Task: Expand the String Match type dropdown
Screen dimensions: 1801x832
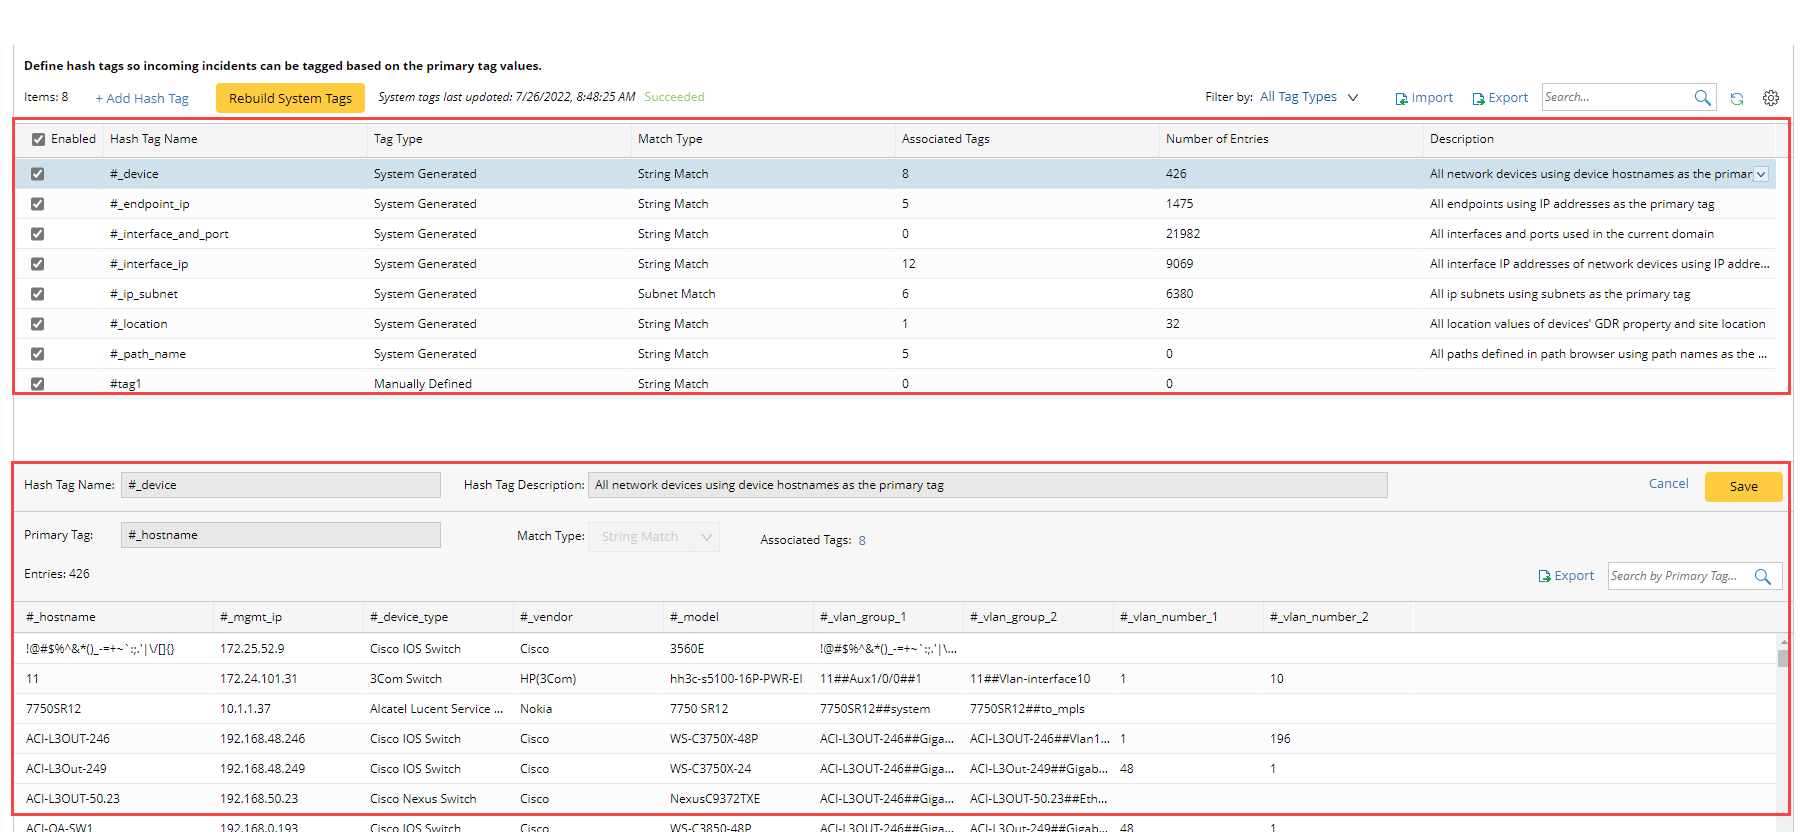Action: click(706, 537)
